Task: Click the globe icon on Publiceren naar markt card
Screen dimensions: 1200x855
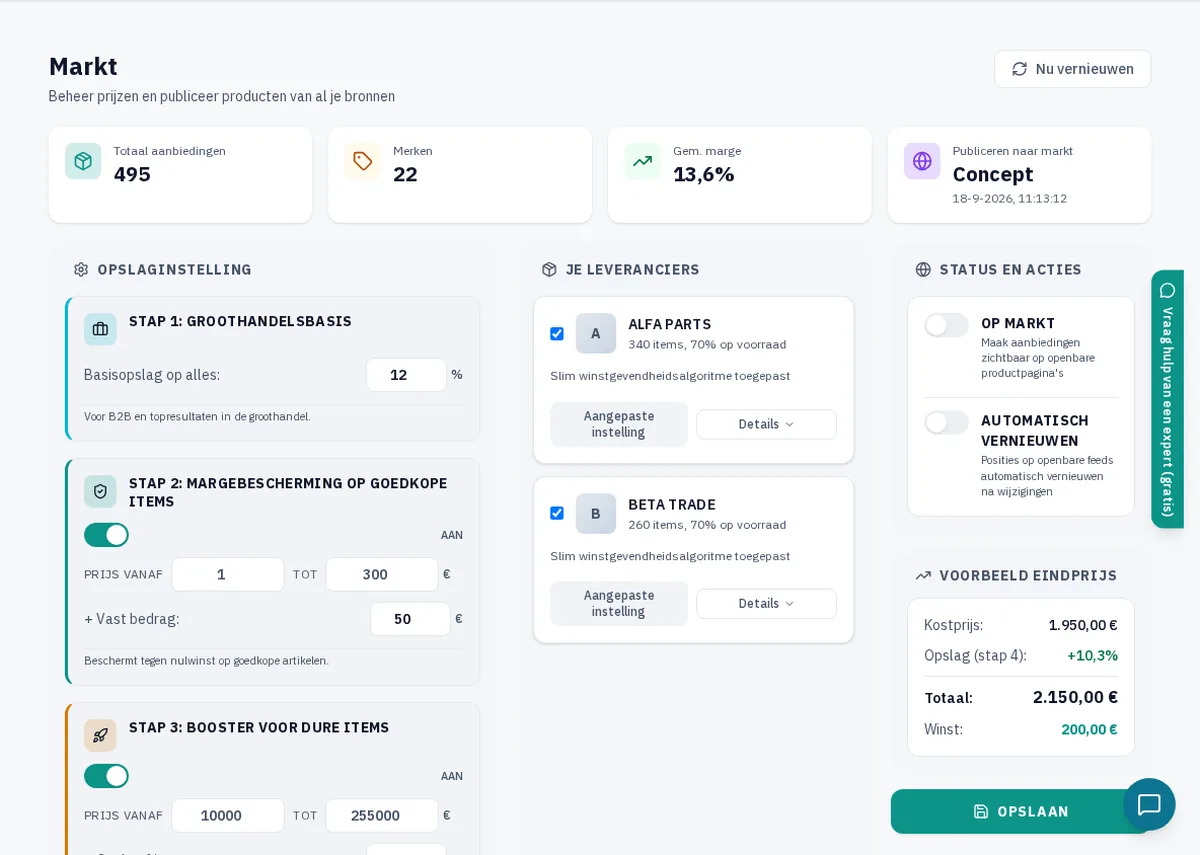Action: pos(922,161)
